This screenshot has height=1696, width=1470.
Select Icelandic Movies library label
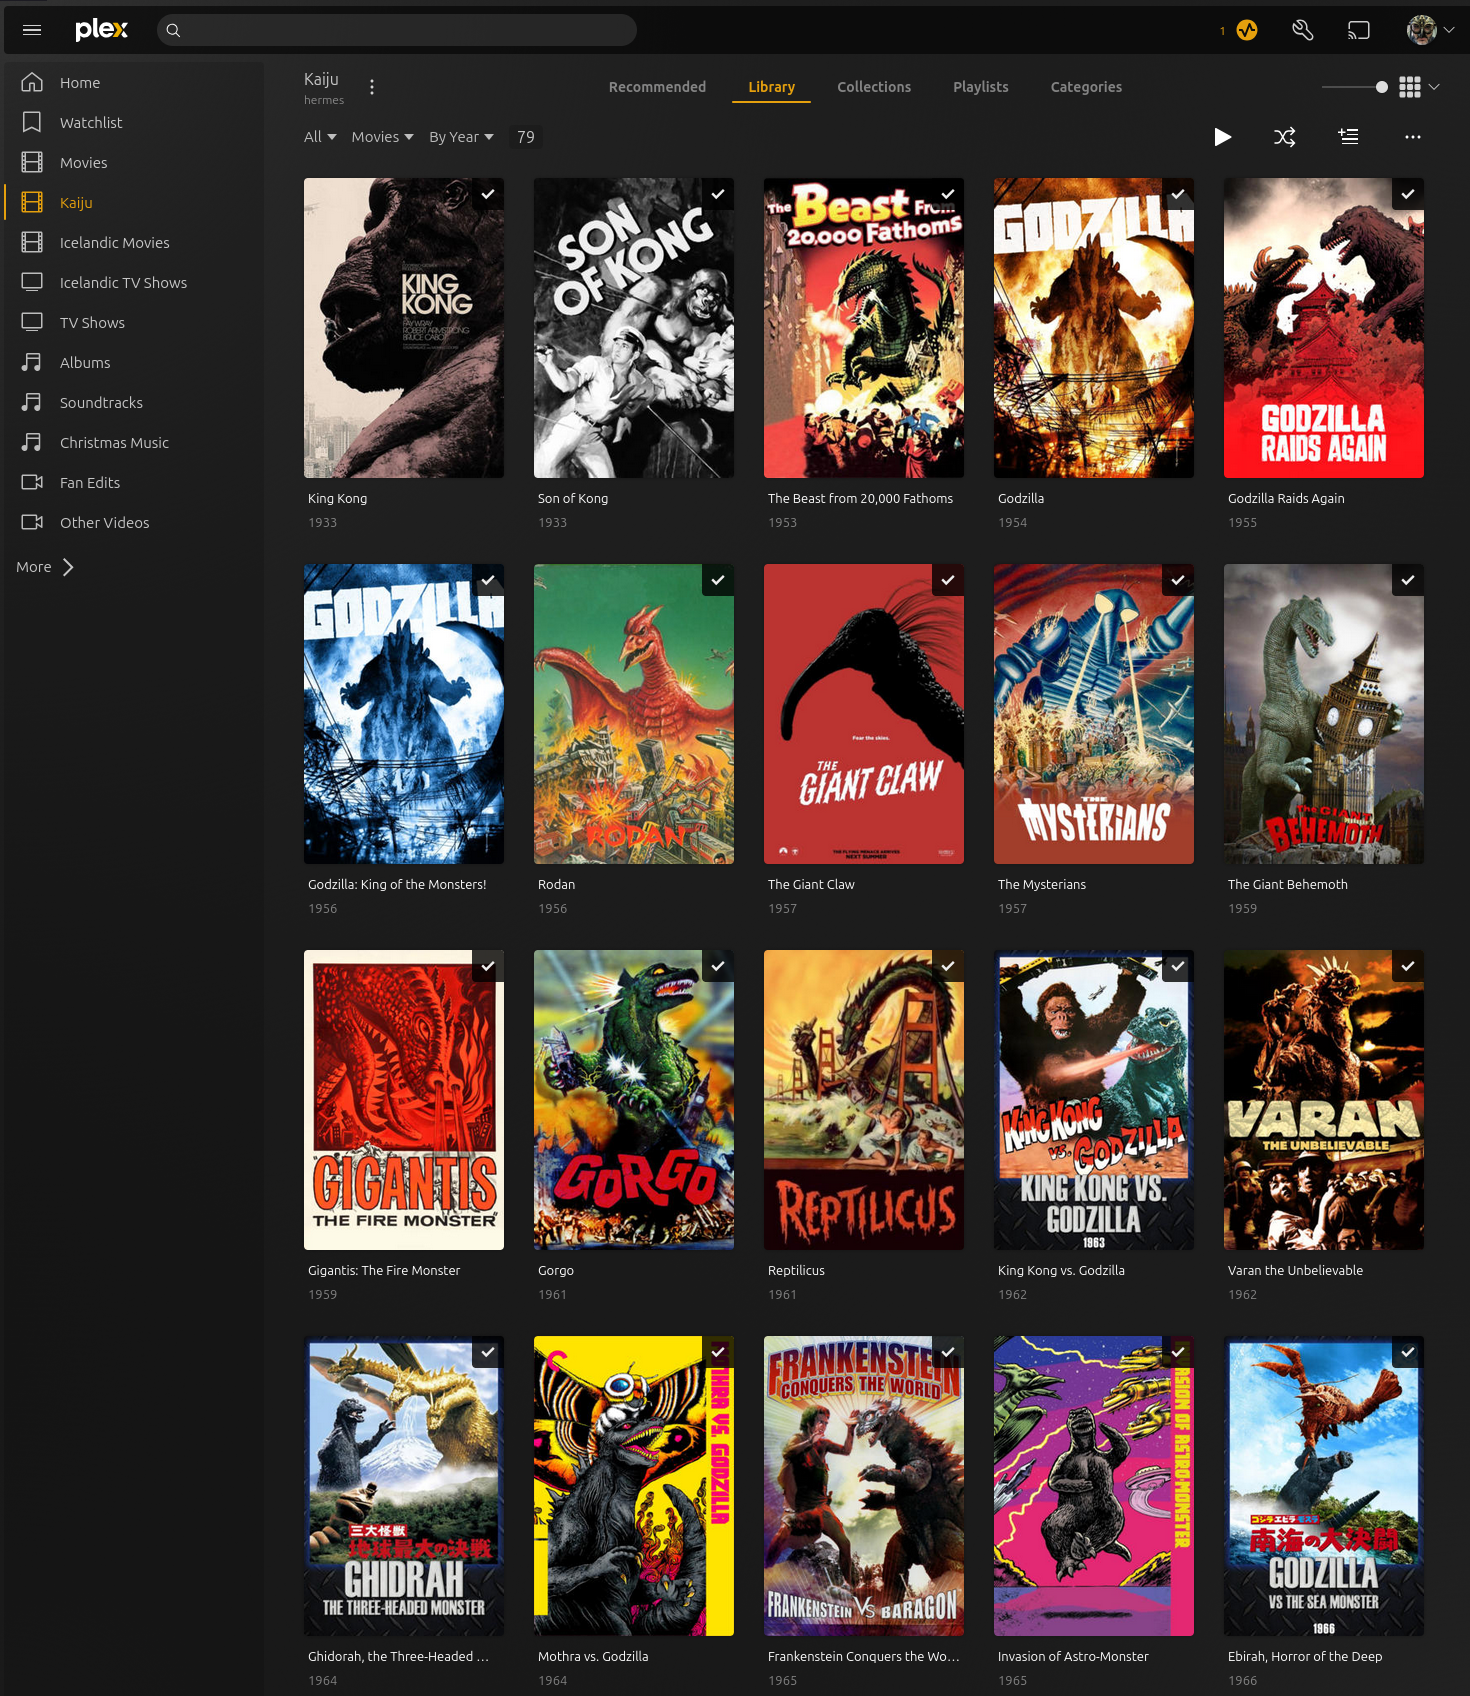[x=114, y=242]
